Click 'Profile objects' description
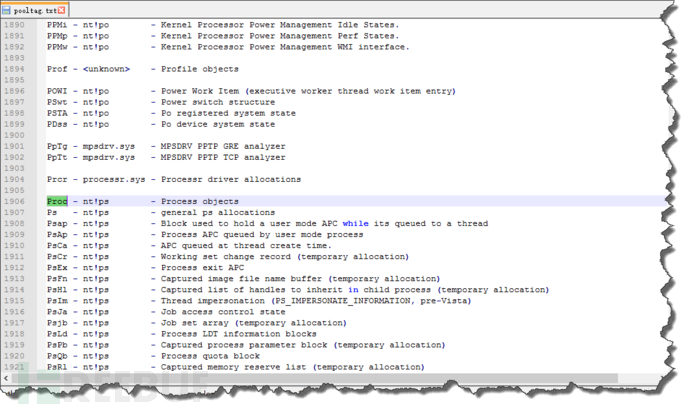 click(200, 69)
